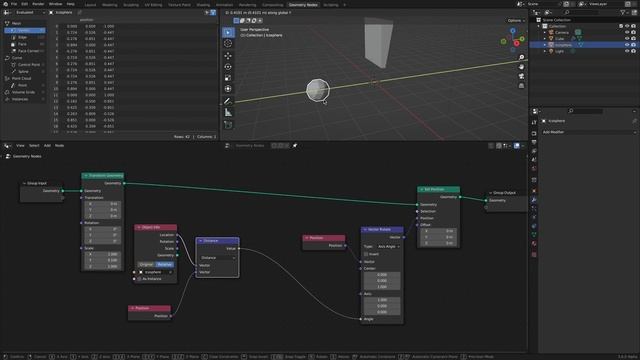Toggle render camera icon for Cube row
This screenshot has height=360, width=640.
pos(633,38)
